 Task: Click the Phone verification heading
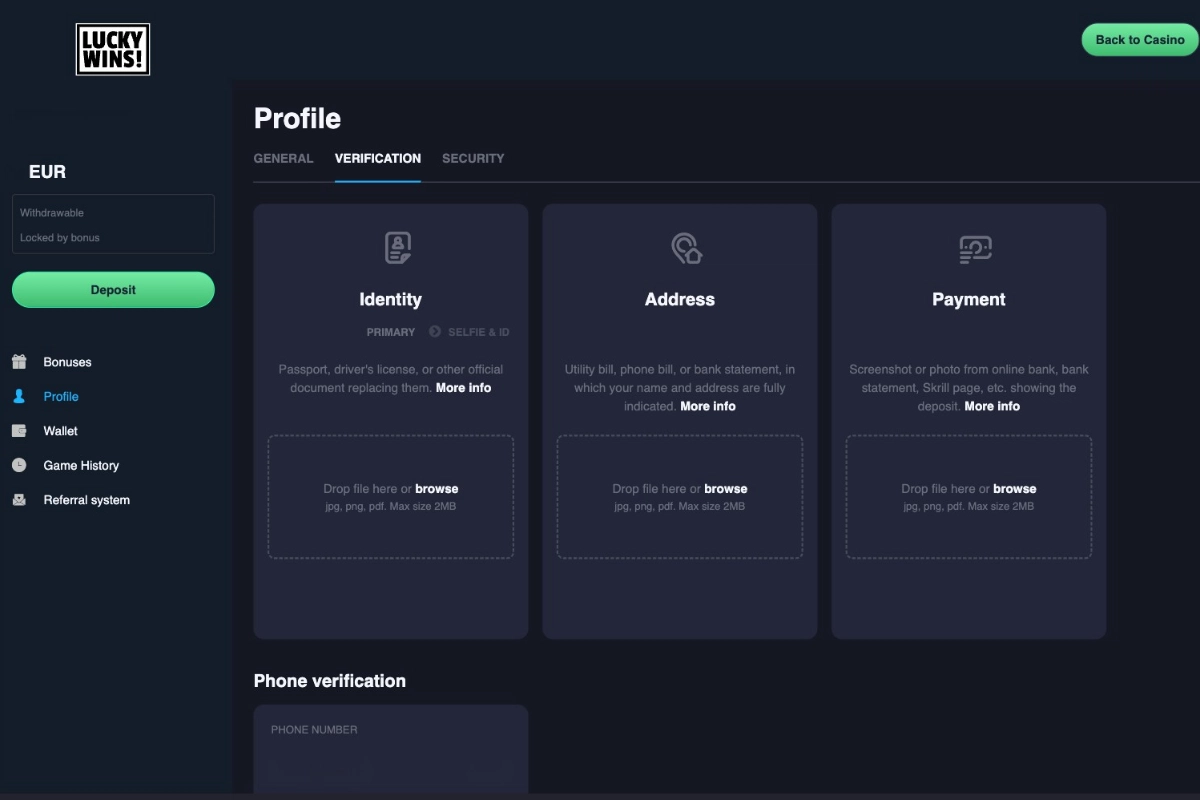330,681
